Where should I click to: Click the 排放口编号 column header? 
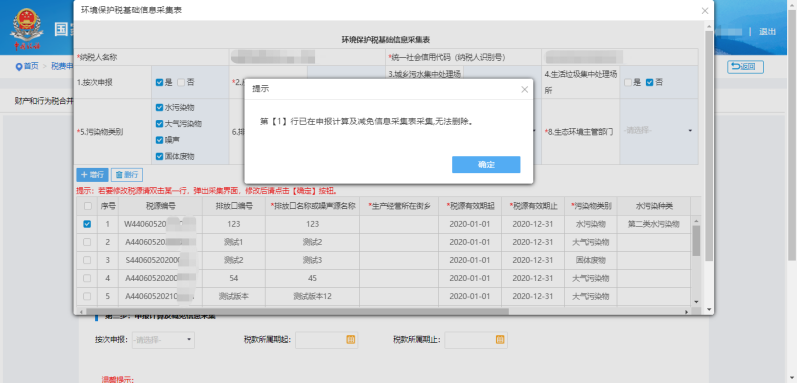tap(234, 206)
